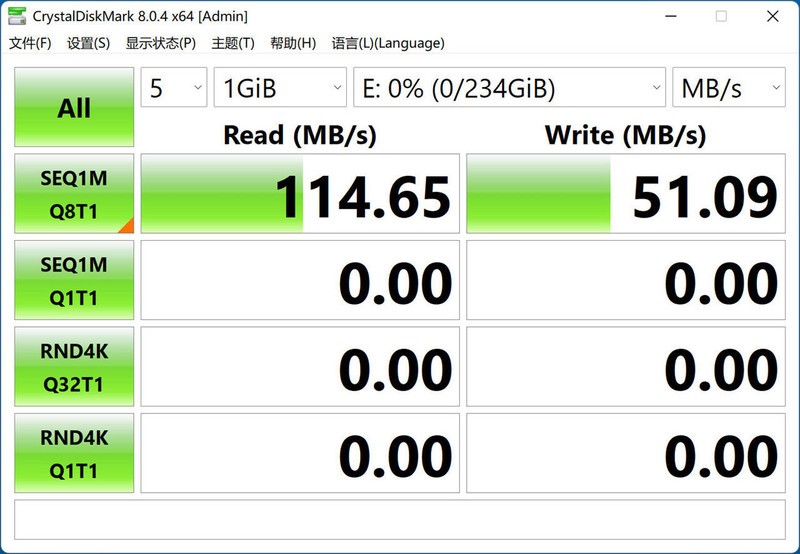Click the RND4K Q1T1 read value 0.00
This screenshot has height=554, width=800.
pyautogui.click(x=300, y=453)
